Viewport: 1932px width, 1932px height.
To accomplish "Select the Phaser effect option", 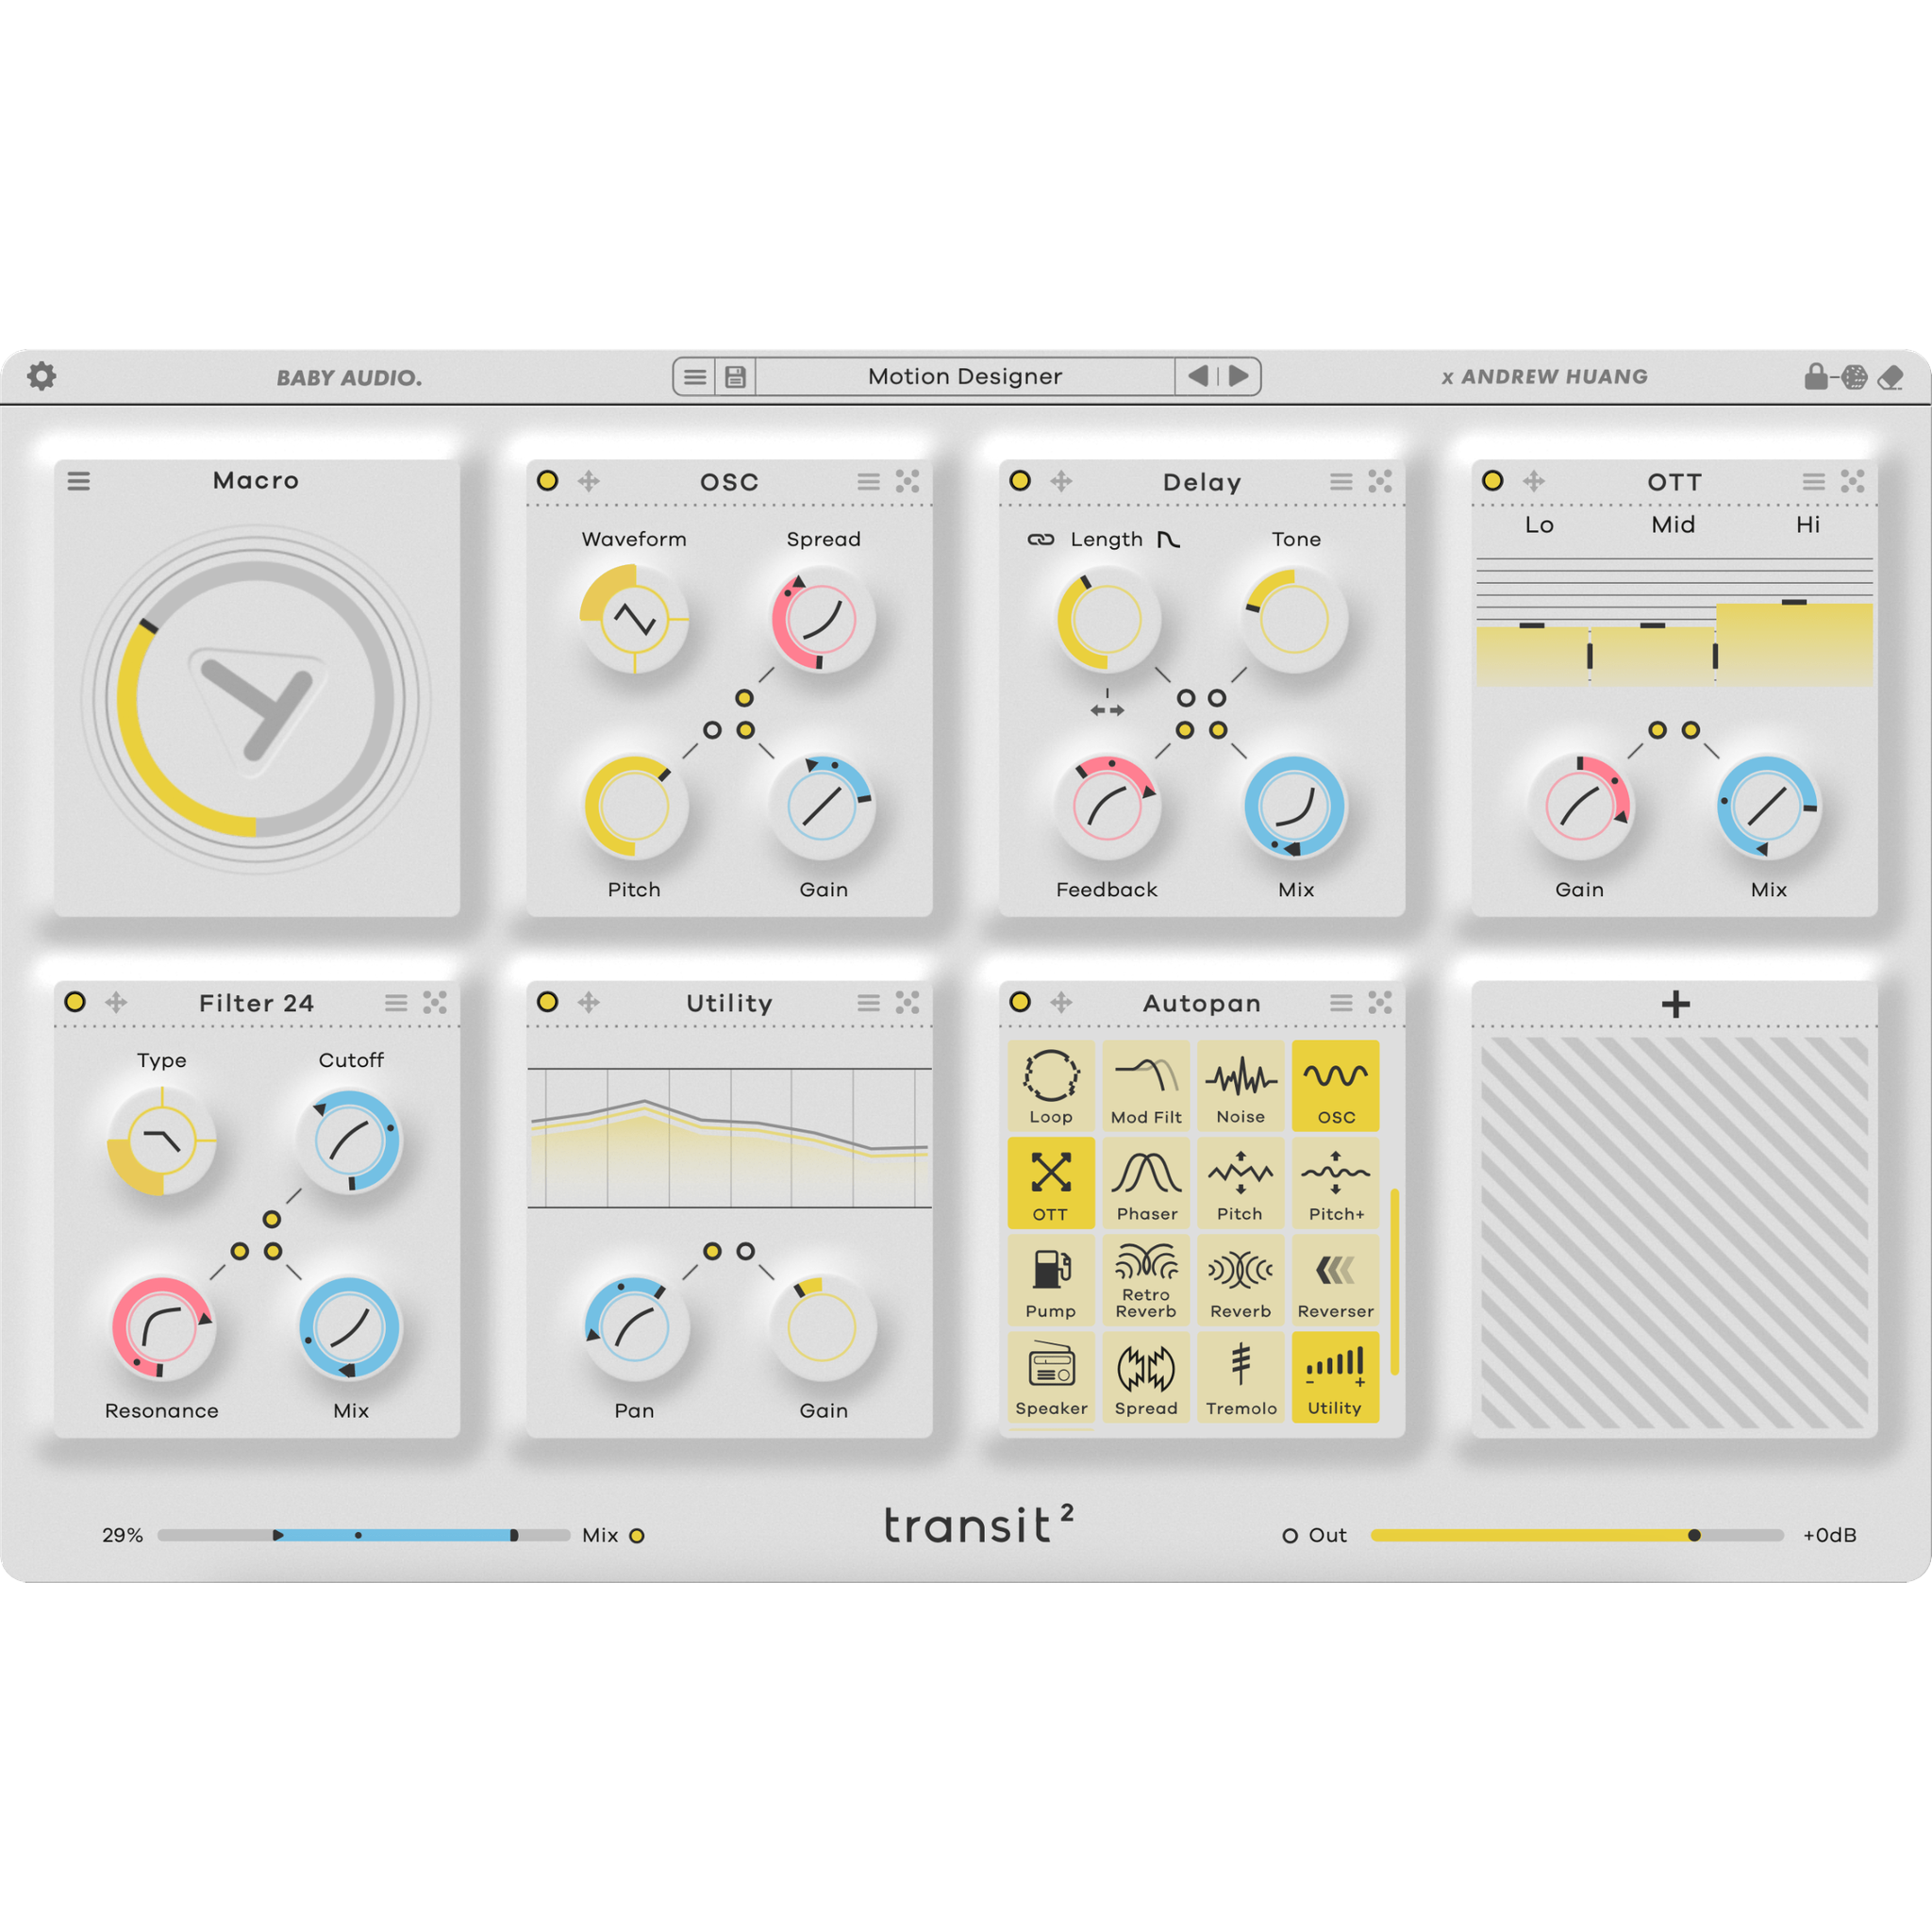I will pos(1146,1182).
